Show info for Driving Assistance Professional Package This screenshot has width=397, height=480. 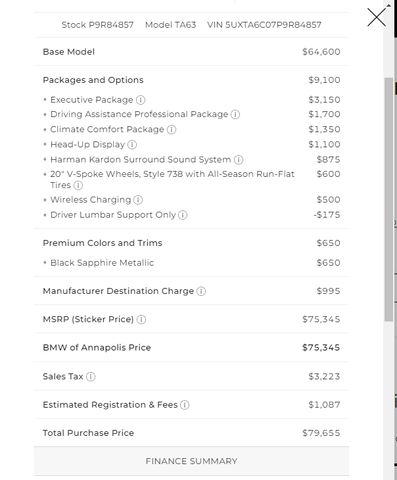[235, 114]
